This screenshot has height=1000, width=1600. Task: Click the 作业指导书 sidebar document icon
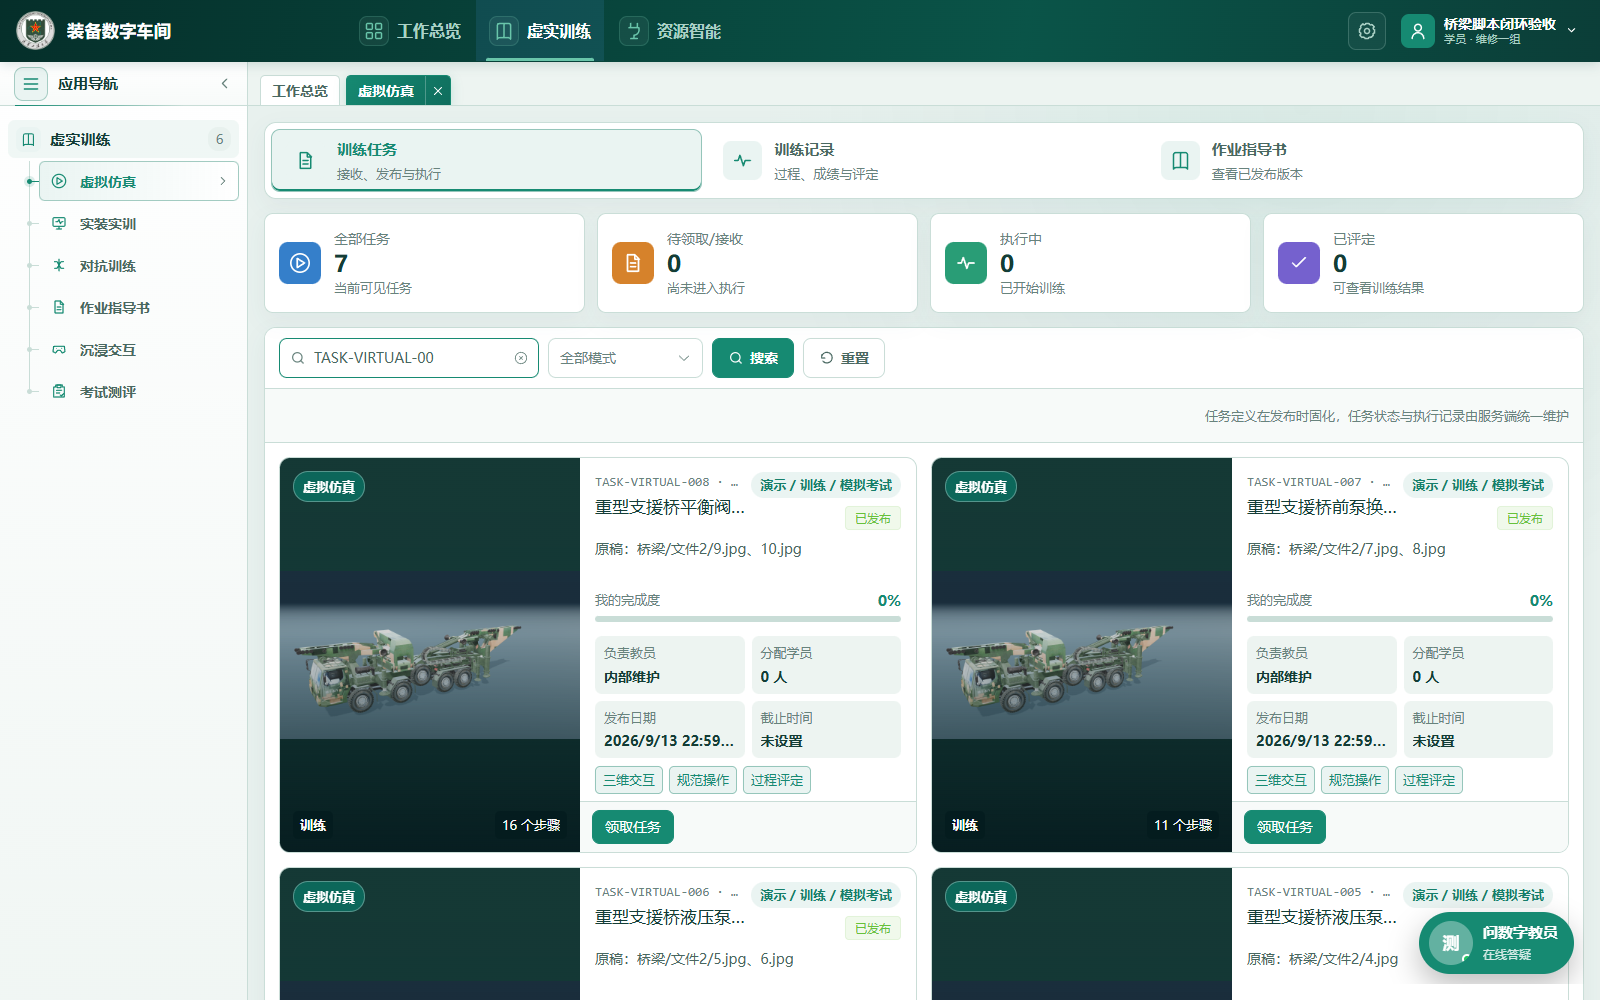click(x=59, y=308)
